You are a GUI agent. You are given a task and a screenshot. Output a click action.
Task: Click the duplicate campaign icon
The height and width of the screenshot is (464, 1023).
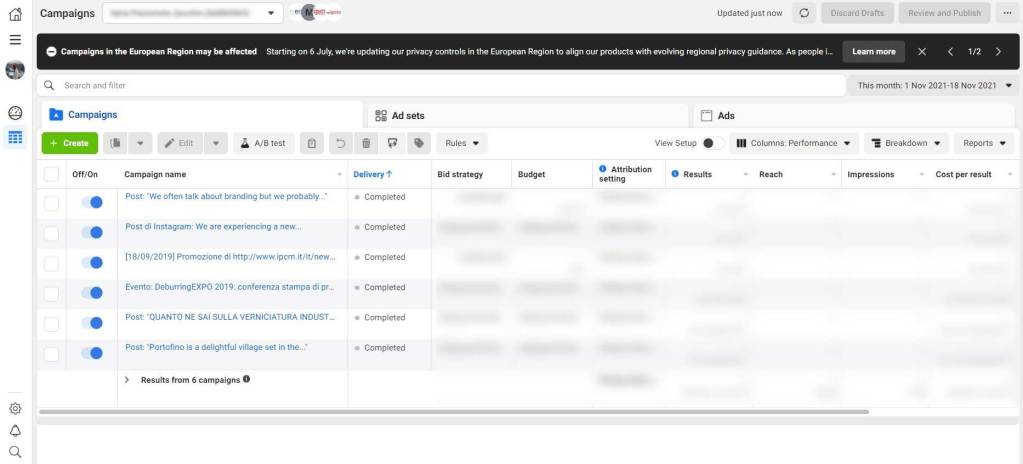click(x=116, y=143)
